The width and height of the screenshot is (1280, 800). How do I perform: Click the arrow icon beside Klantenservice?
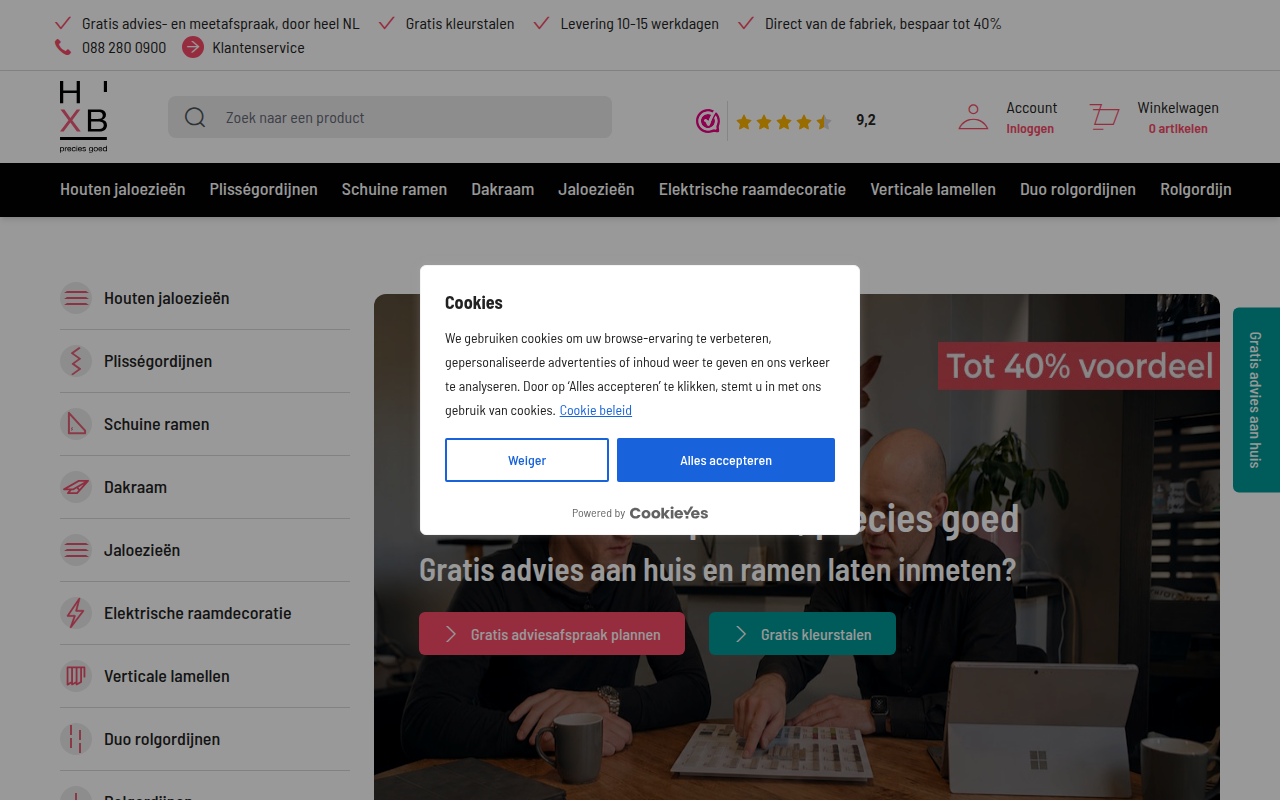[193, 47]
